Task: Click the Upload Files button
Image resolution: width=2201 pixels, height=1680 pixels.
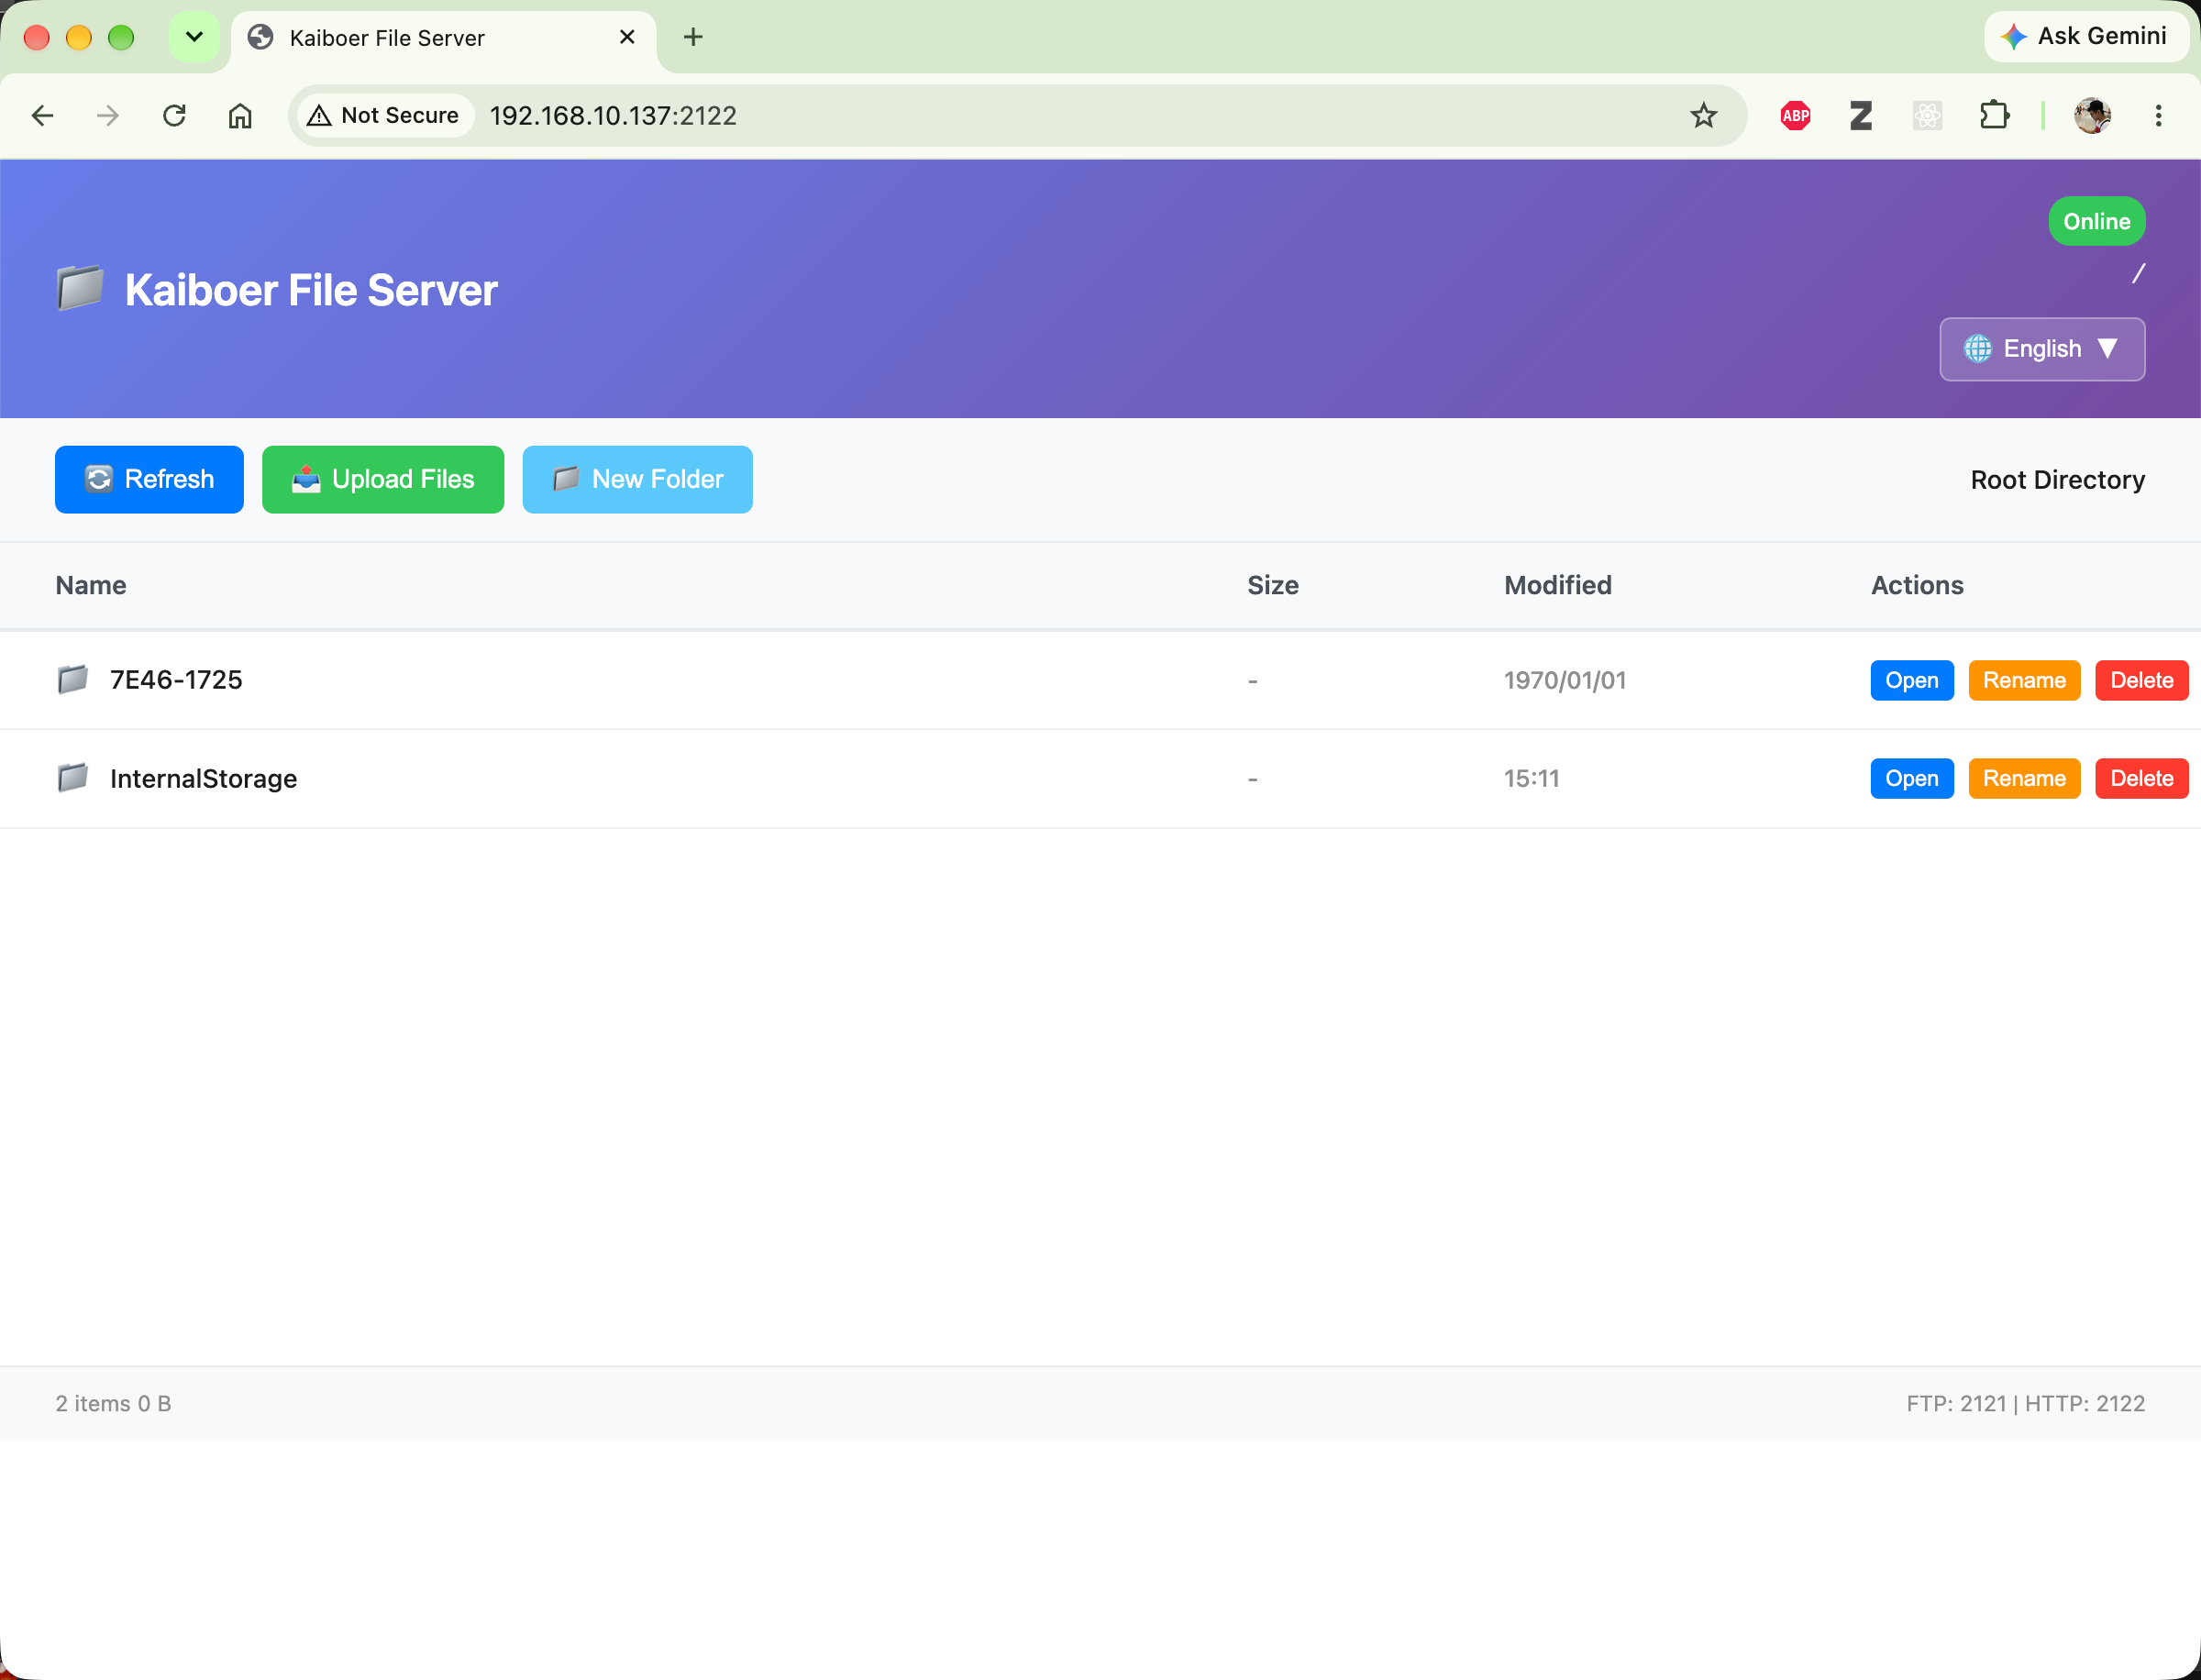Action: coord(383,480)
